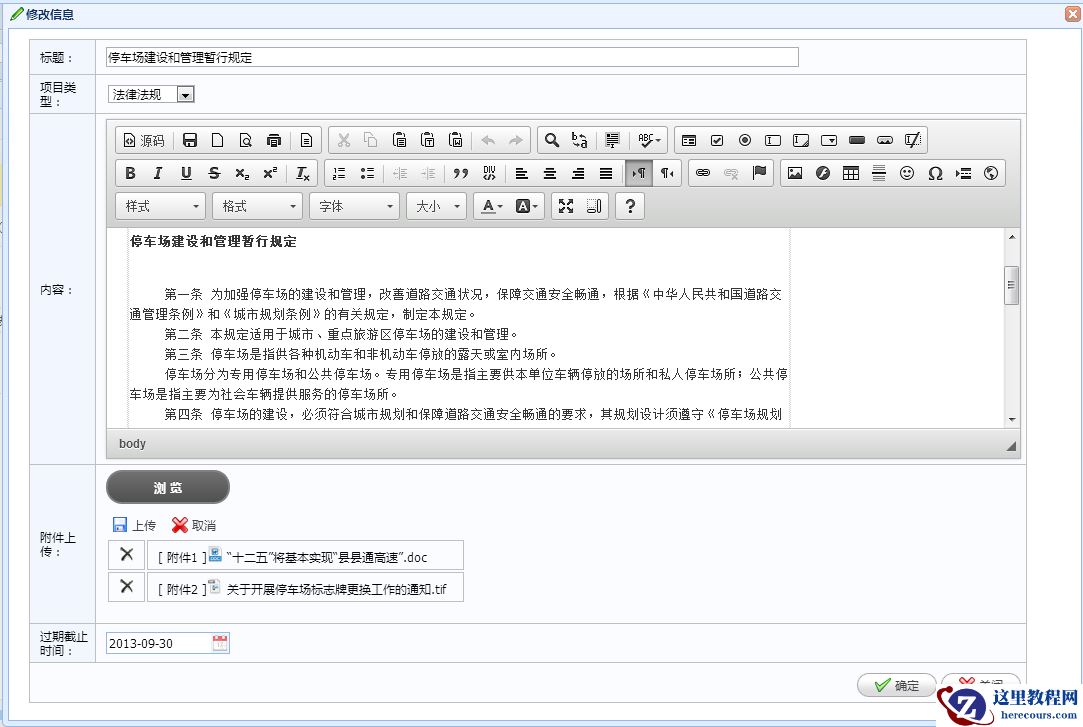Screen dimensions: 1083x727
Task: Open the 字体 font dropdown
Action: pos(354,206)
